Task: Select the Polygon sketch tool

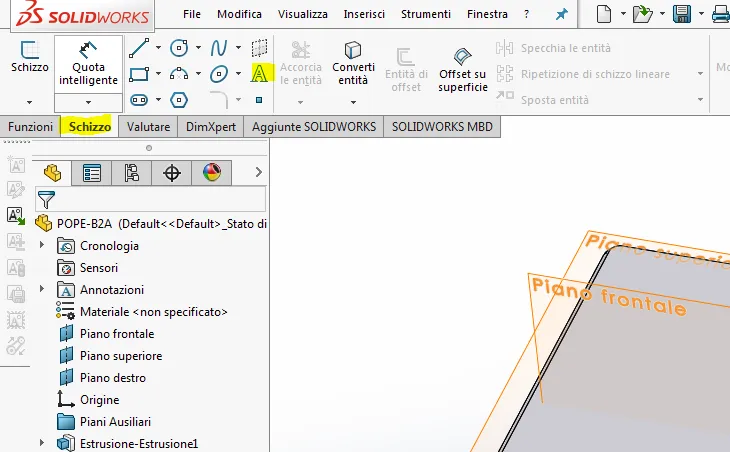Action: (x=179, y=100)
